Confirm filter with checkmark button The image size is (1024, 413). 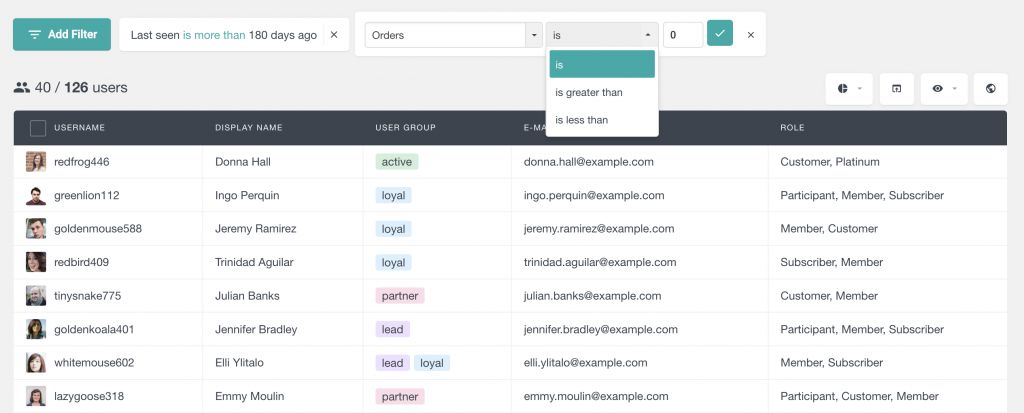[x=720, y=33]
